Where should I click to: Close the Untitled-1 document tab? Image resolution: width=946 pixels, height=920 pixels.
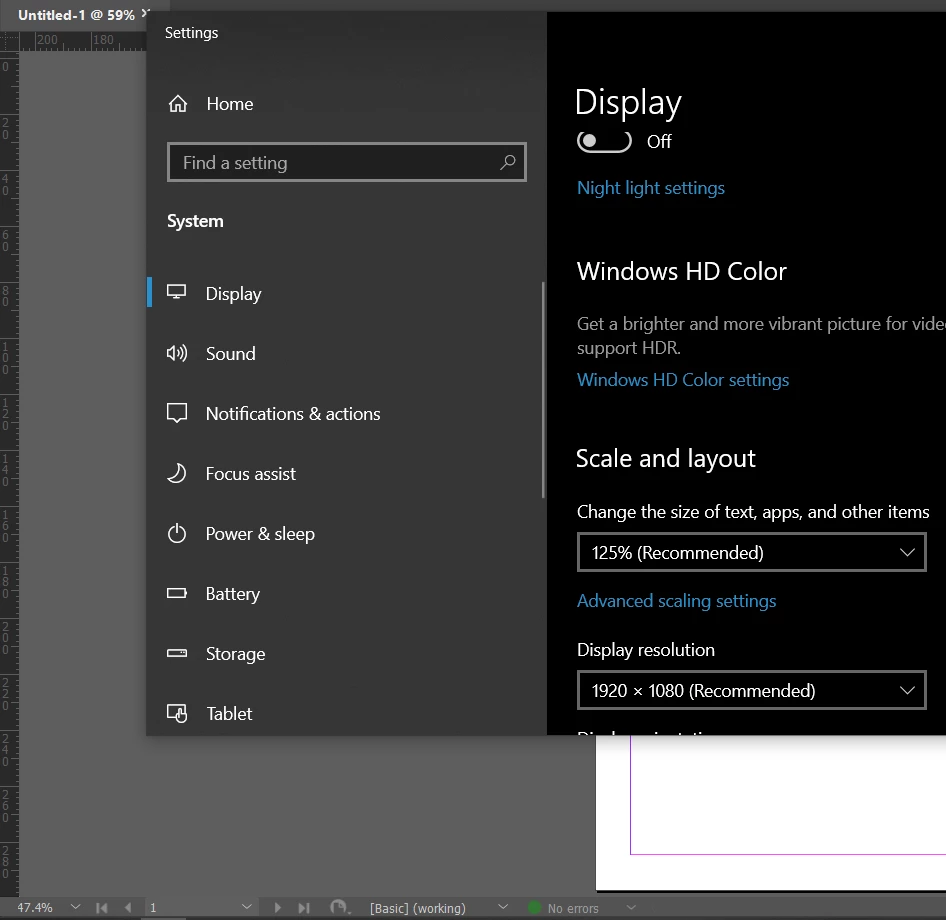coord(145,13)
